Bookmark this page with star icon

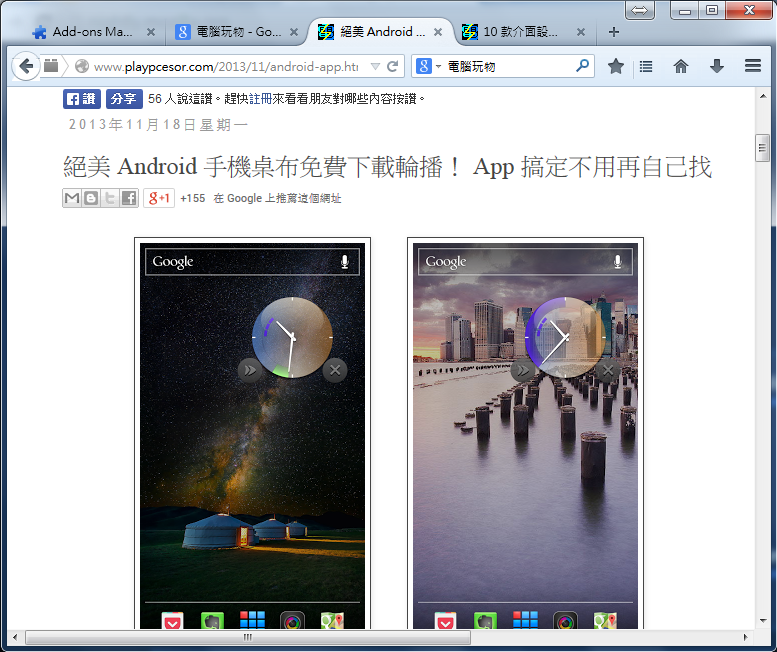point(615,66)
